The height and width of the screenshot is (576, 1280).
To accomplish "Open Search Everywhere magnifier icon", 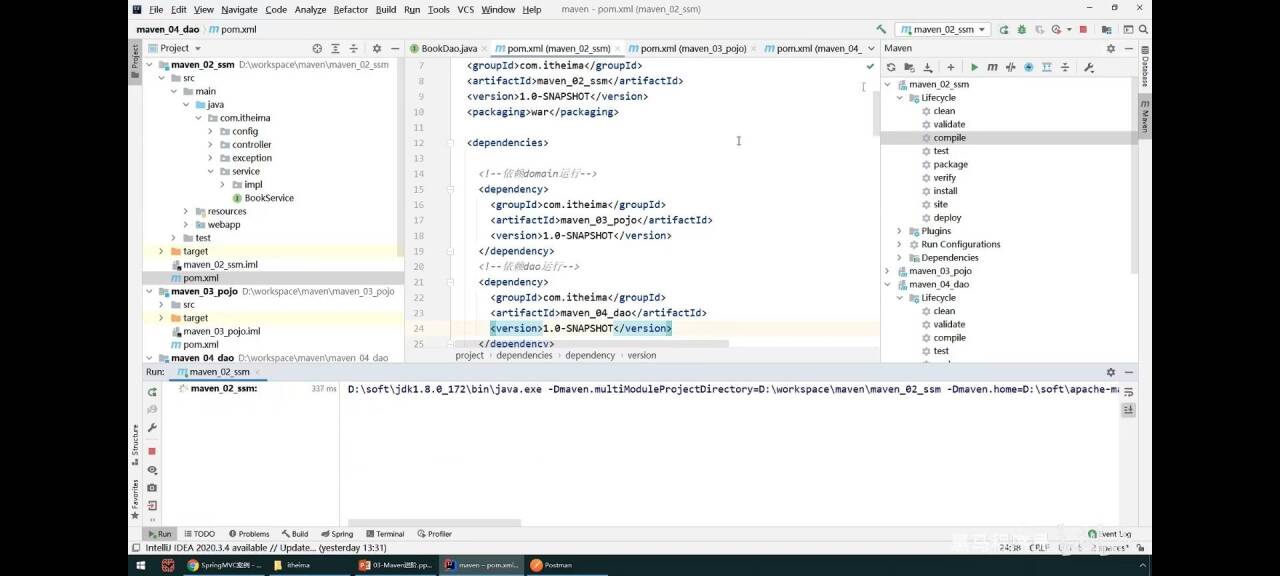I will click(x=1143, y=29).
